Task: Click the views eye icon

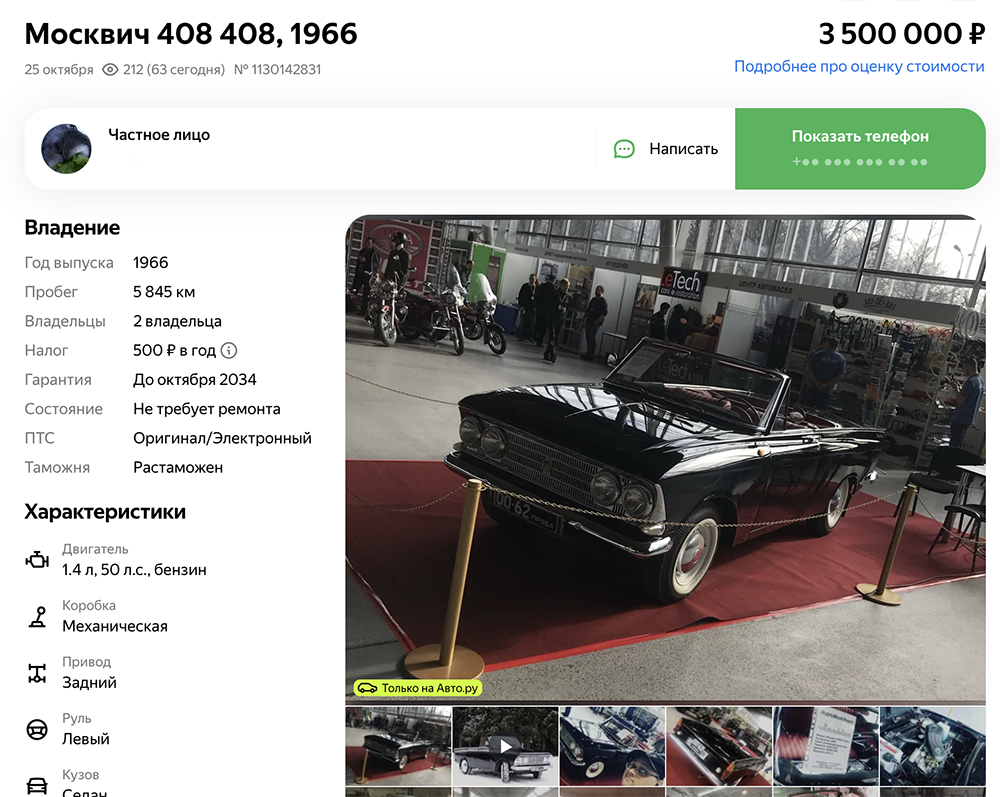Action: pos(110,69)
